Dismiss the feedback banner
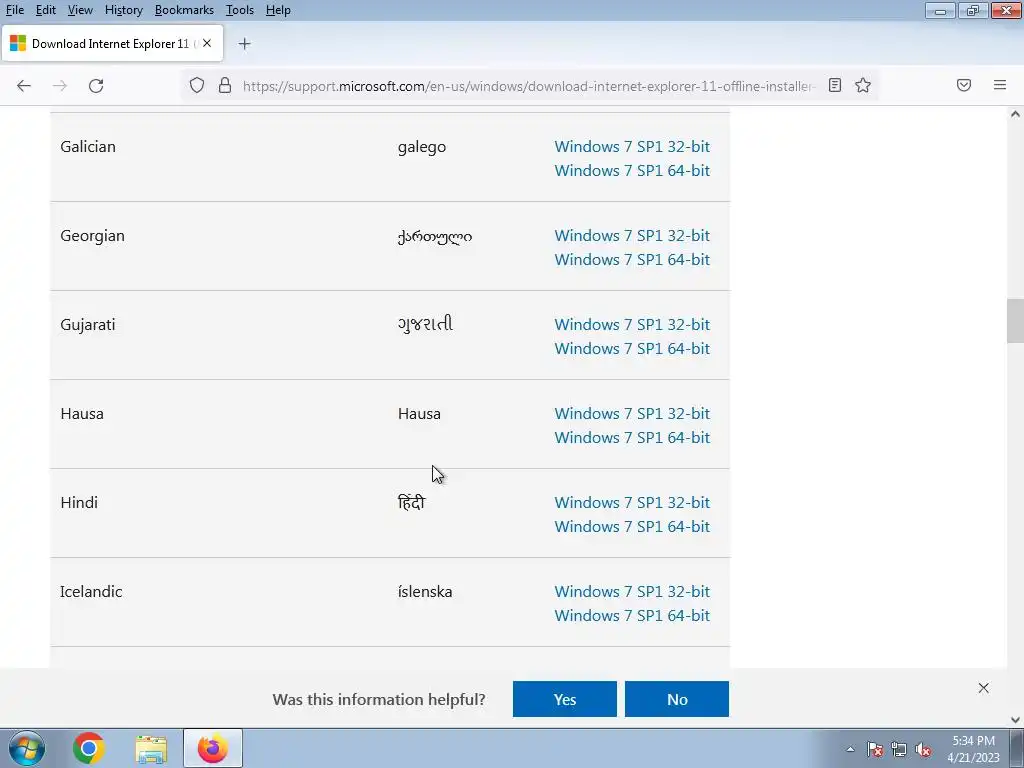 [984, 688]
